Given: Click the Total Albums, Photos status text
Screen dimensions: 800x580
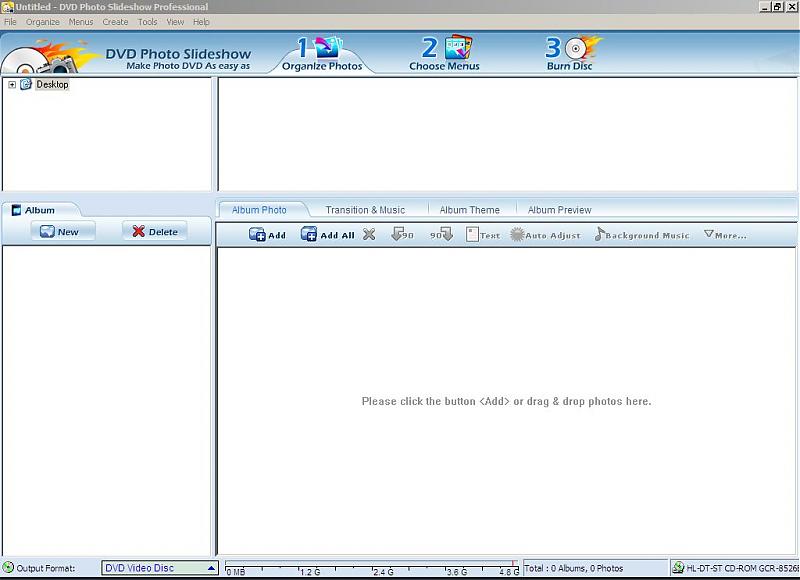Looking at the screenshot, I should (573, 568).
